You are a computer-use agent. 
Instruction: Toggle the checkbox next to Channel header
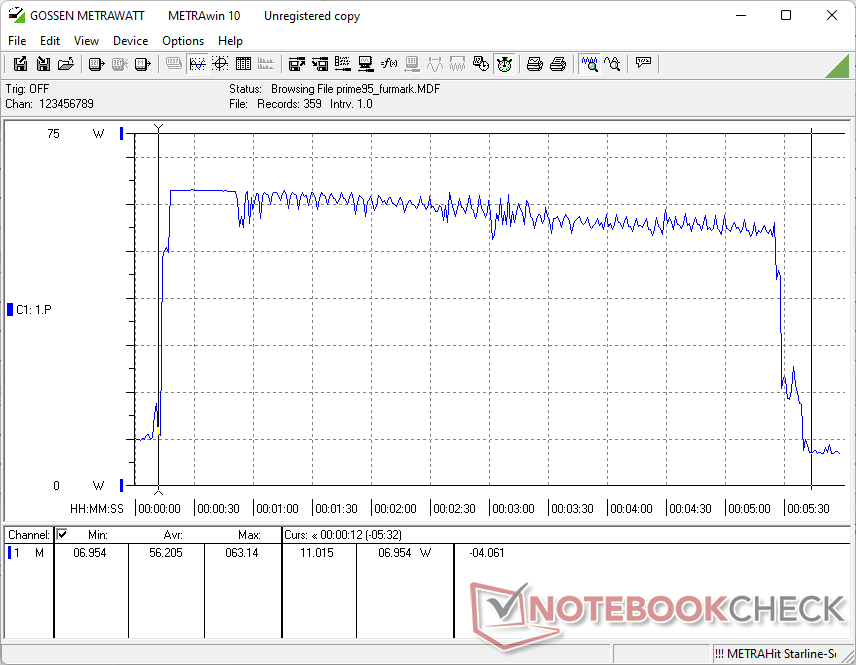(62, 535)
